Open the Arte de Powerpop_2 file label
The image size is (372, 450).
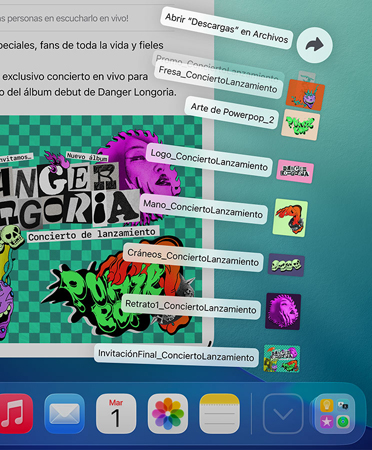point(232,113)
